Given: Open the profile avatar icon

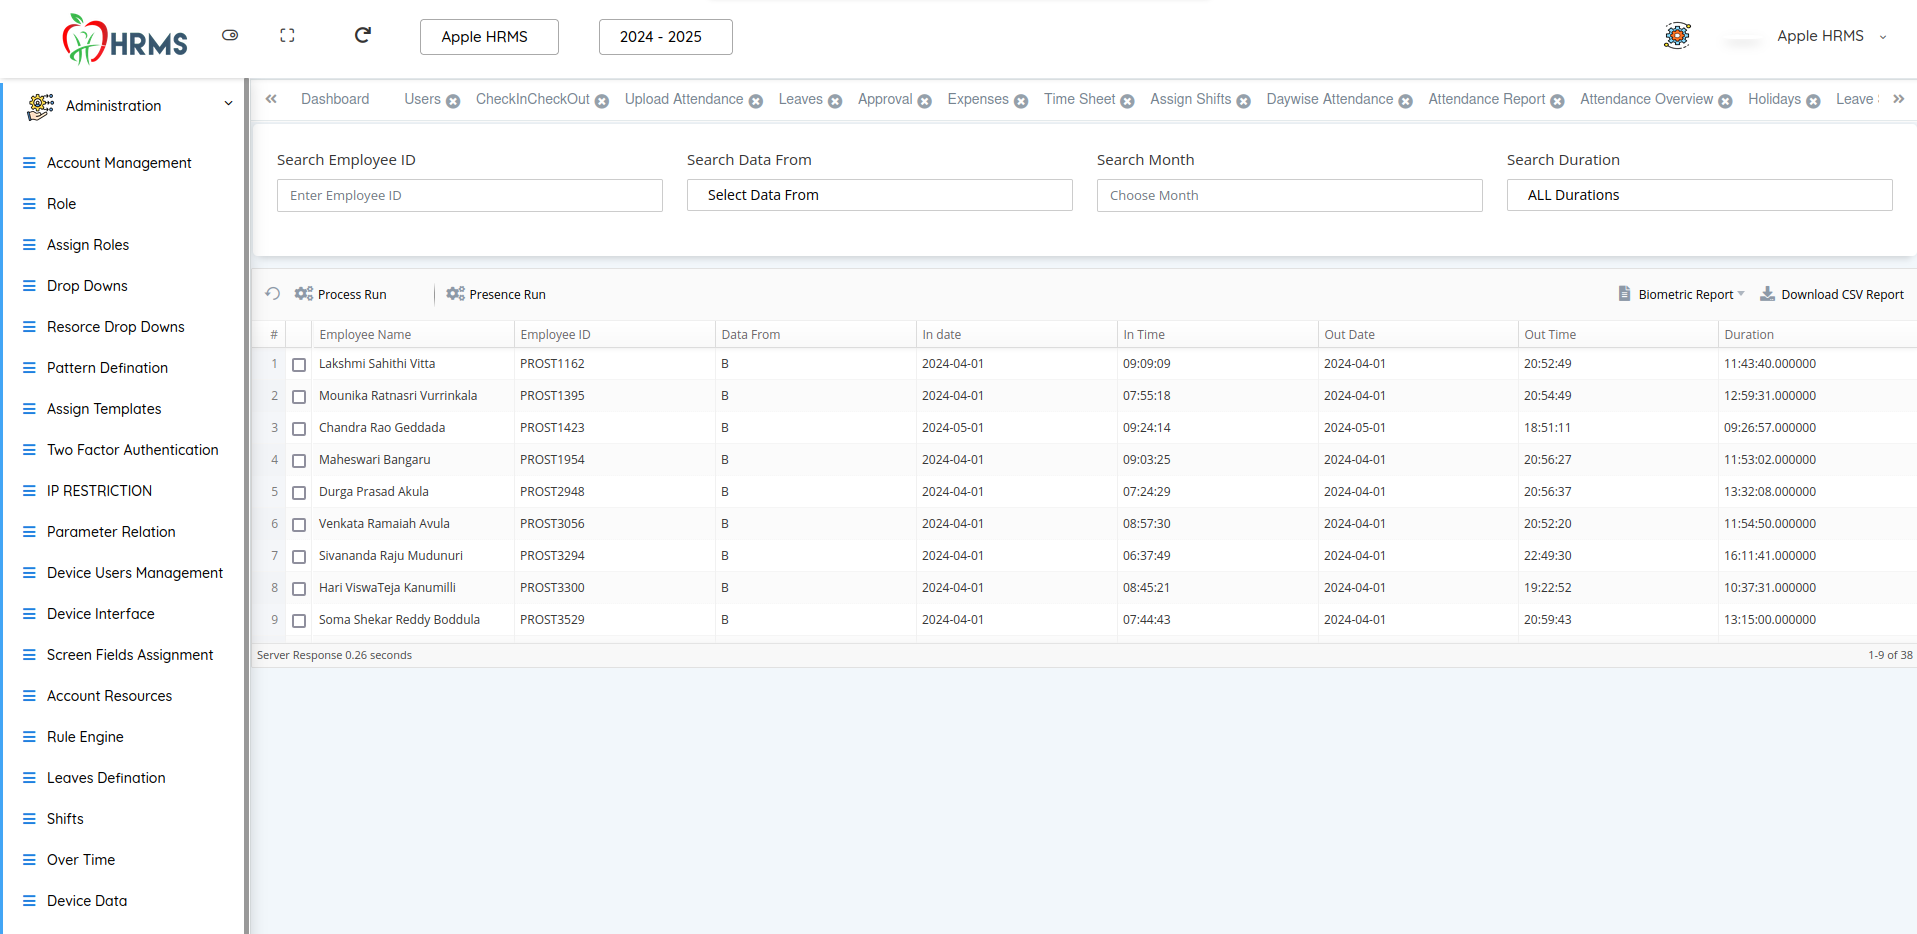Looking at the screenshot, I should (x=1677, y=36).
